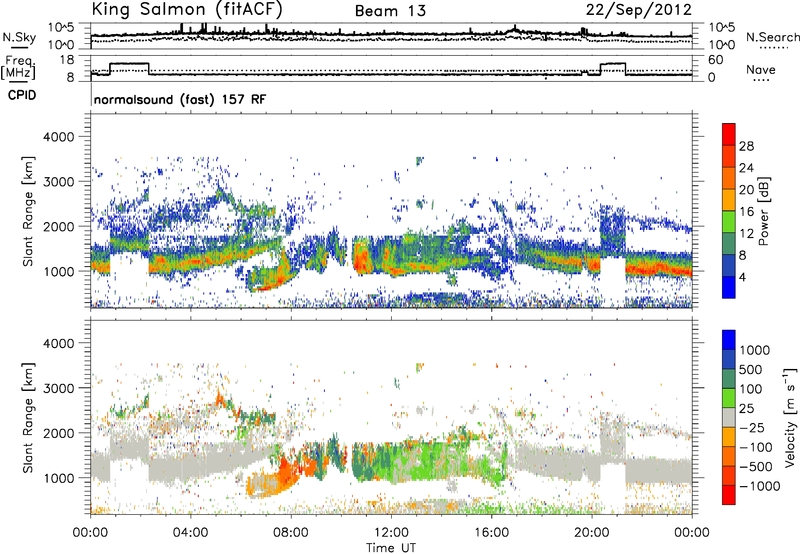Click the 'Nave' legend label
This screenshot has height=554, width=800.
(761, 69)
